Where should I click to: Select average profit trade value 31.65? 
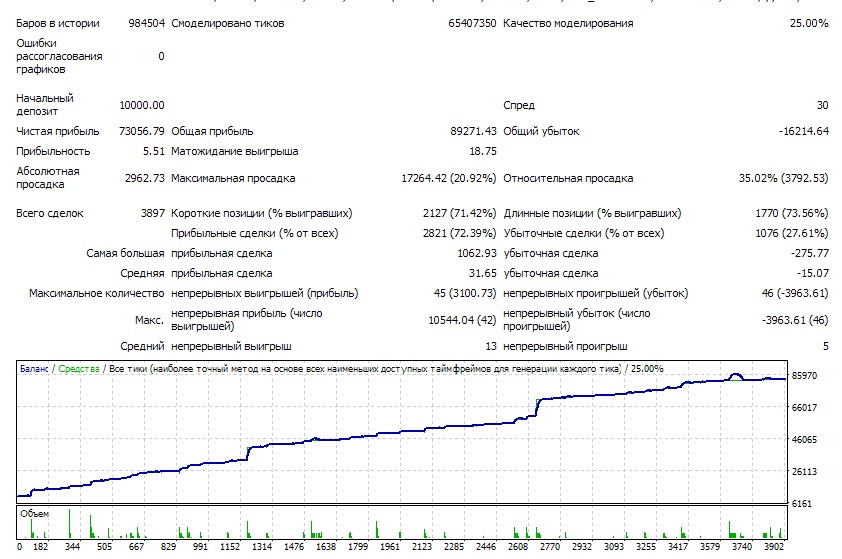(x=482, y=273)
